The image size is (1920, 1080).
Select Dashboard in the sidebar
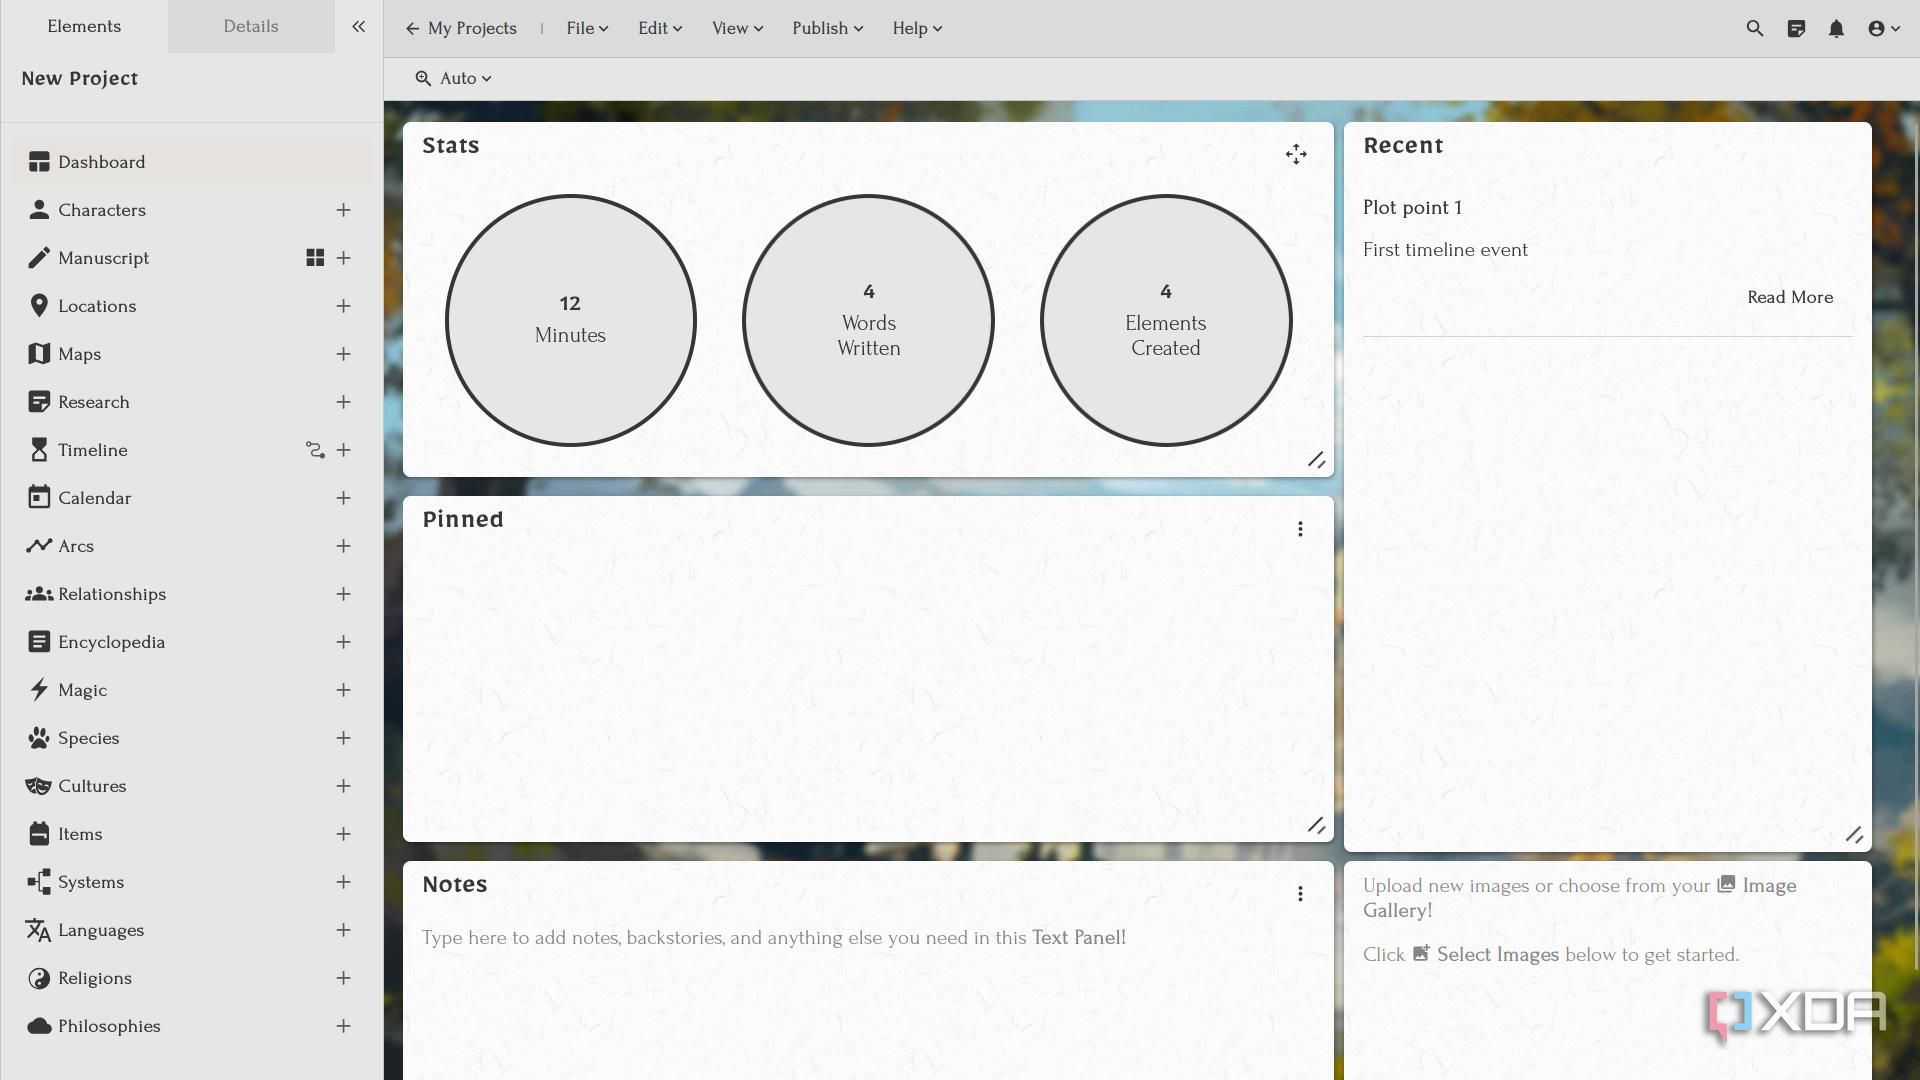(x=192, y=162)
